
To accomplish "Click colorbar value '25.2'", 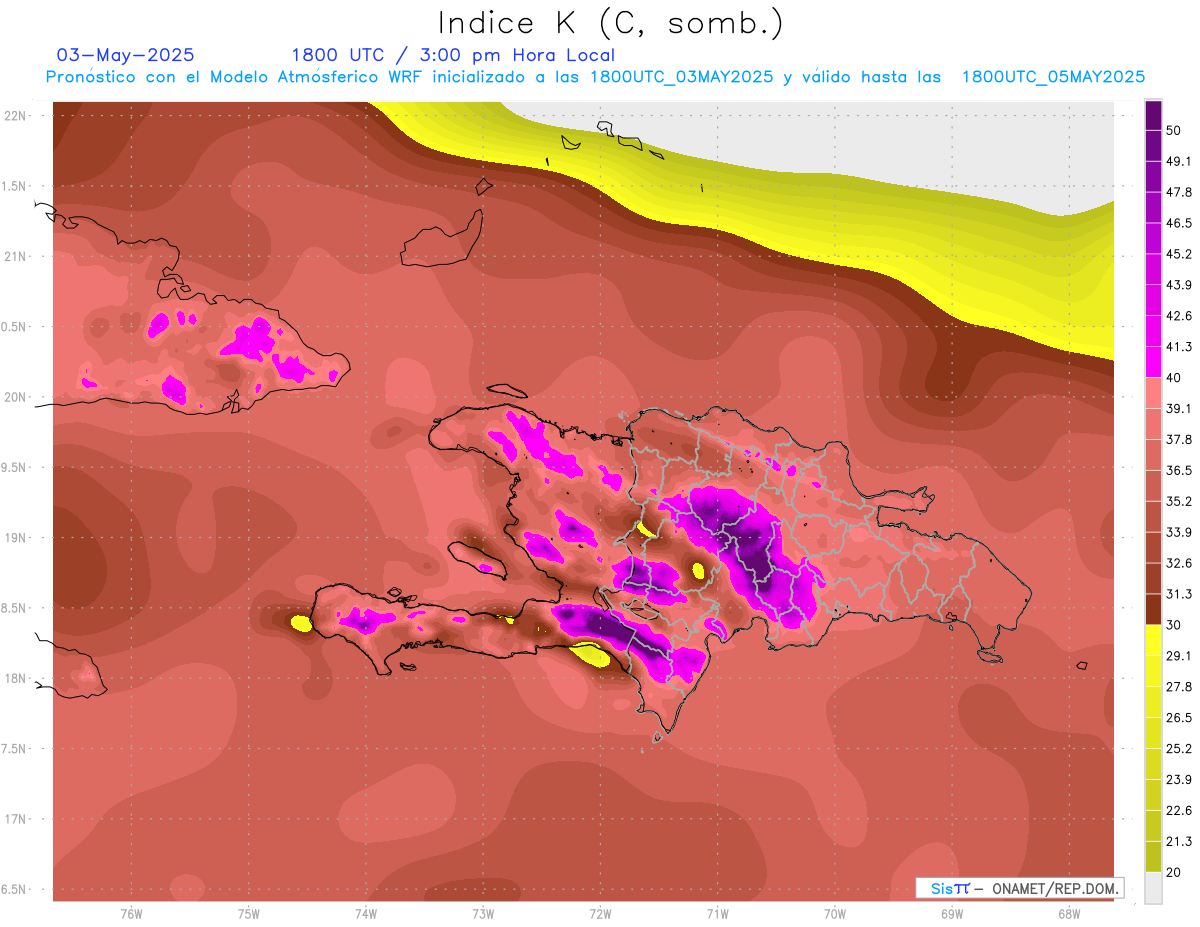I will (1179, 748).
